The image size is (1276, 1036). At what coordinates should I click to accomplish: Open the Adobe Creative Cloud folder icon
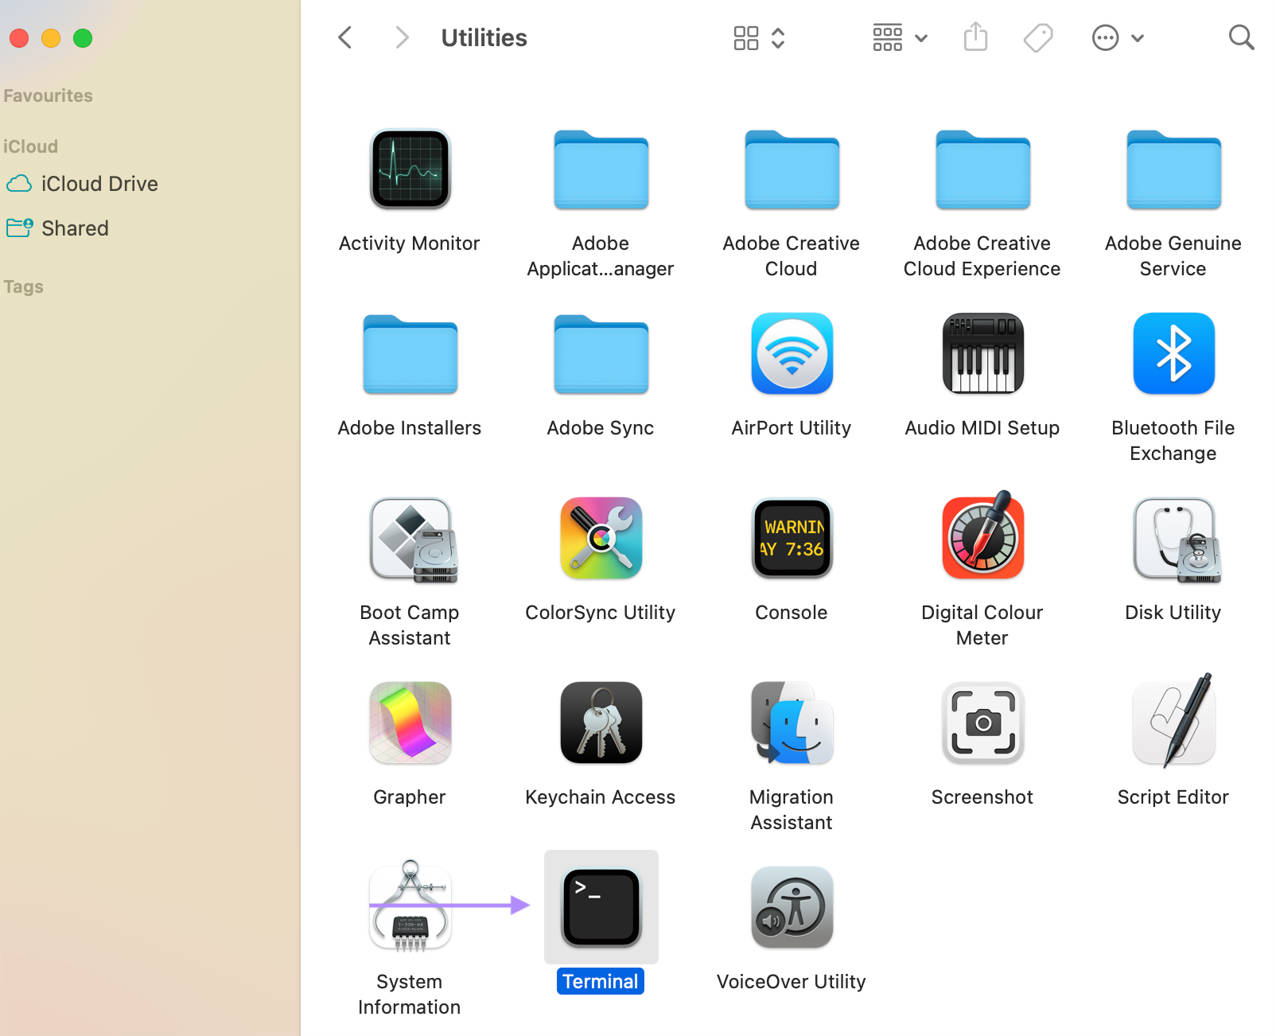792,169
